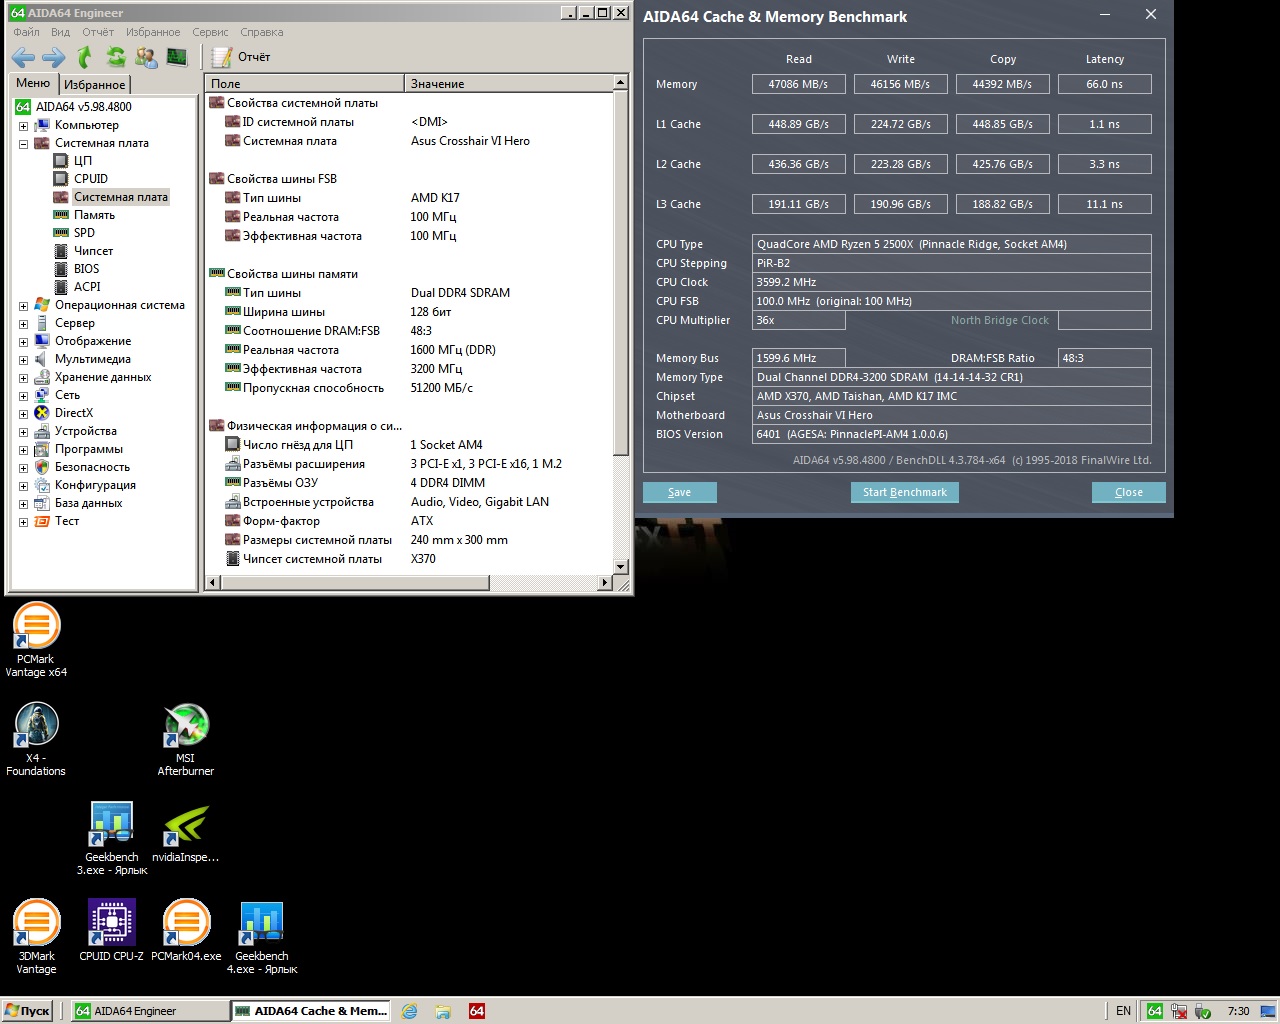Viewport: 1280px width, 1024px height.
Task: Click the Start Benchmark button
Action: coord(905,492)
